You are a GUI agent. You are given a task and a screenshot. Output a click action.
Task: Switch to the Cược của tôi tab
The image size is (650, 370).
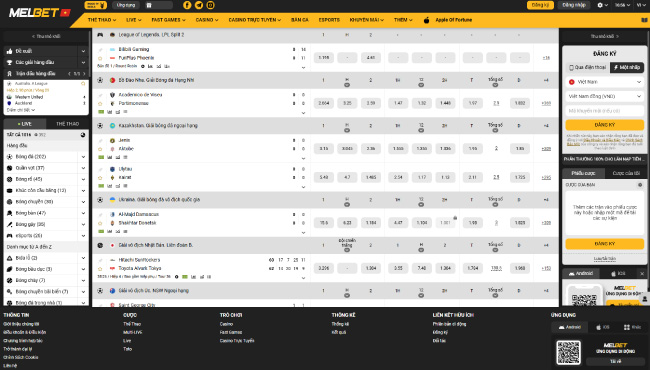(626, 173)
